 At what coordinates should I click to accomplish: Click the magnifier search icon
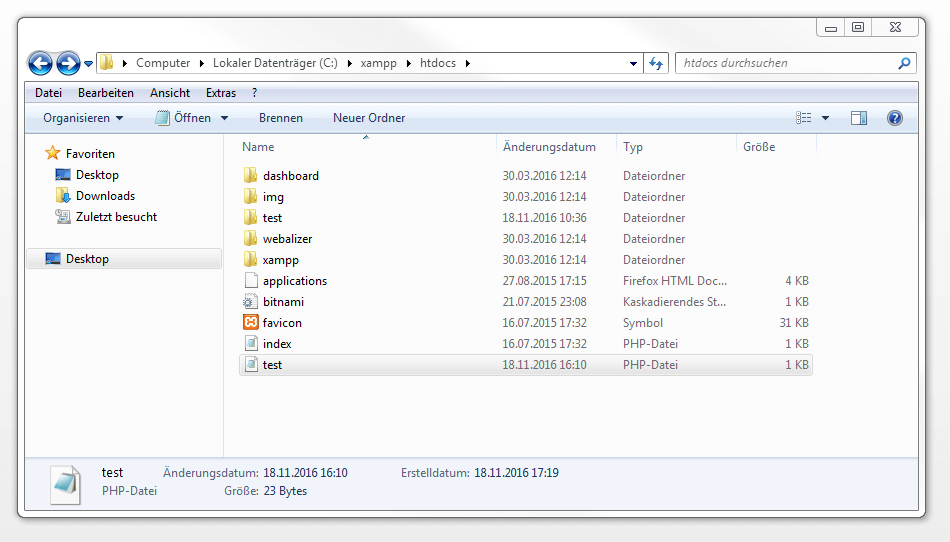[x=904, y=63]
